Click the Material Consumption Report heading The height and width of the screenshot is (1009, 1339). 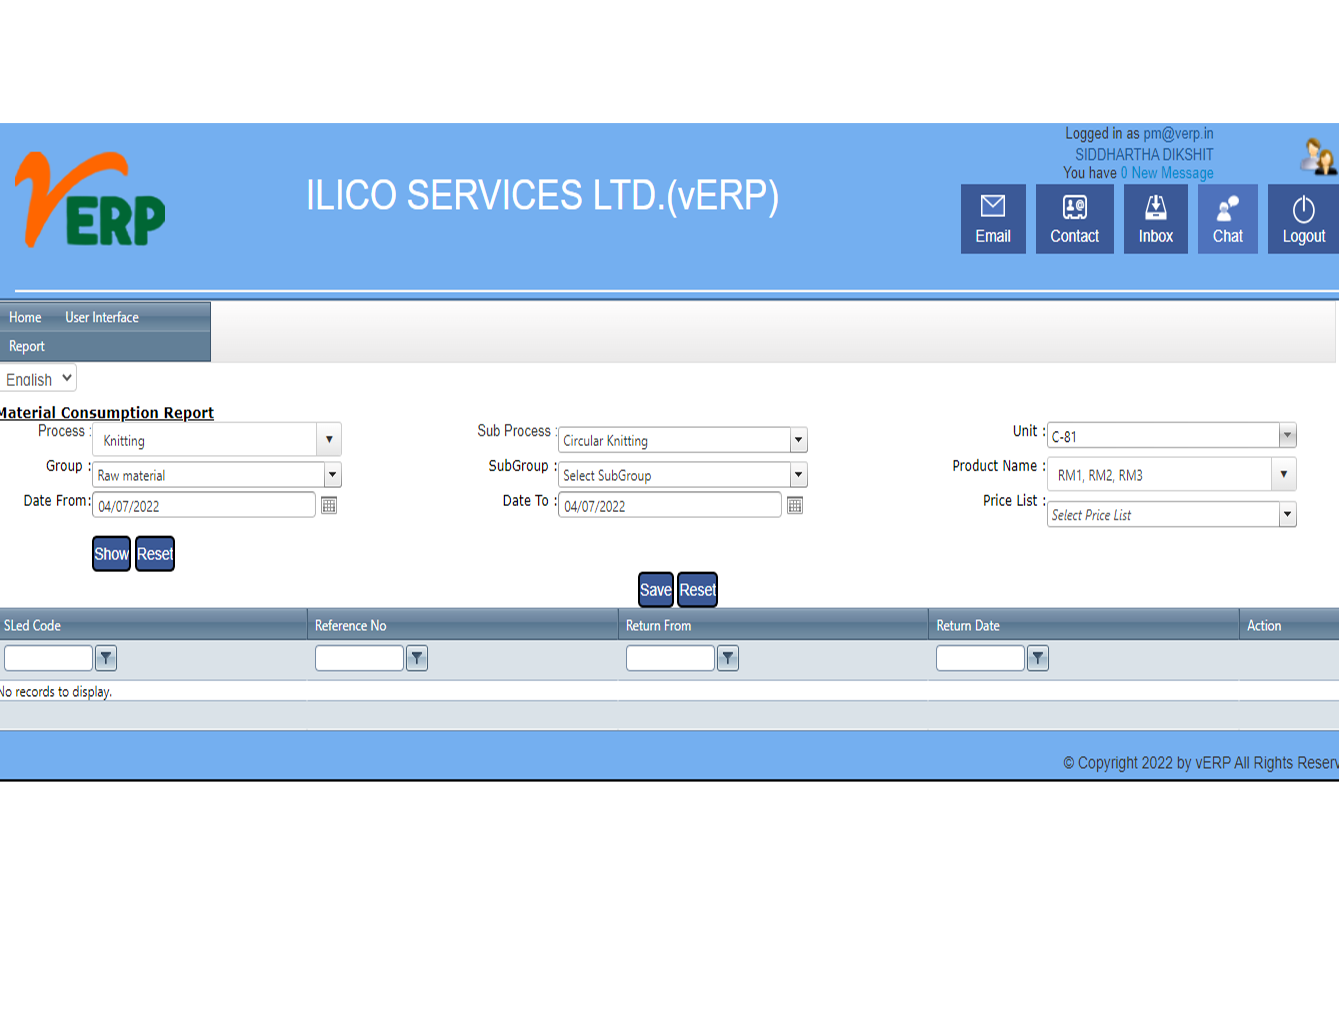106,413
